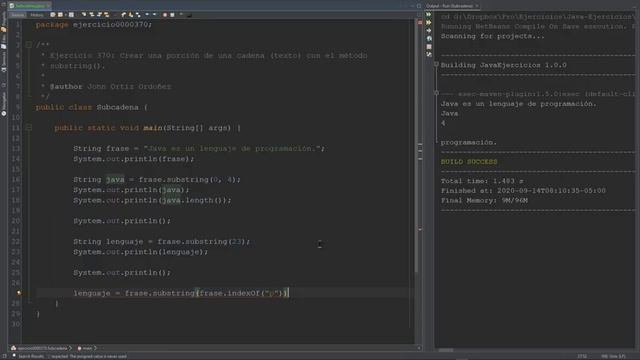Click the 'Finished at' timestamp line in Output
This screenshot has width=640, height=360.
click(x=523, y=191)
